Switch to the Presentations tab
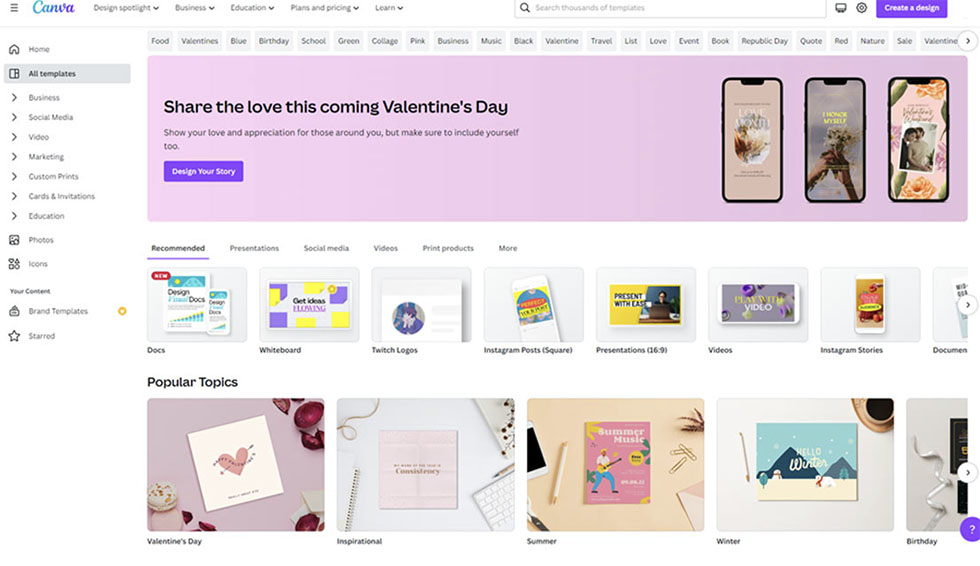This screenshot has height=566, width=980. pos(254,248)
